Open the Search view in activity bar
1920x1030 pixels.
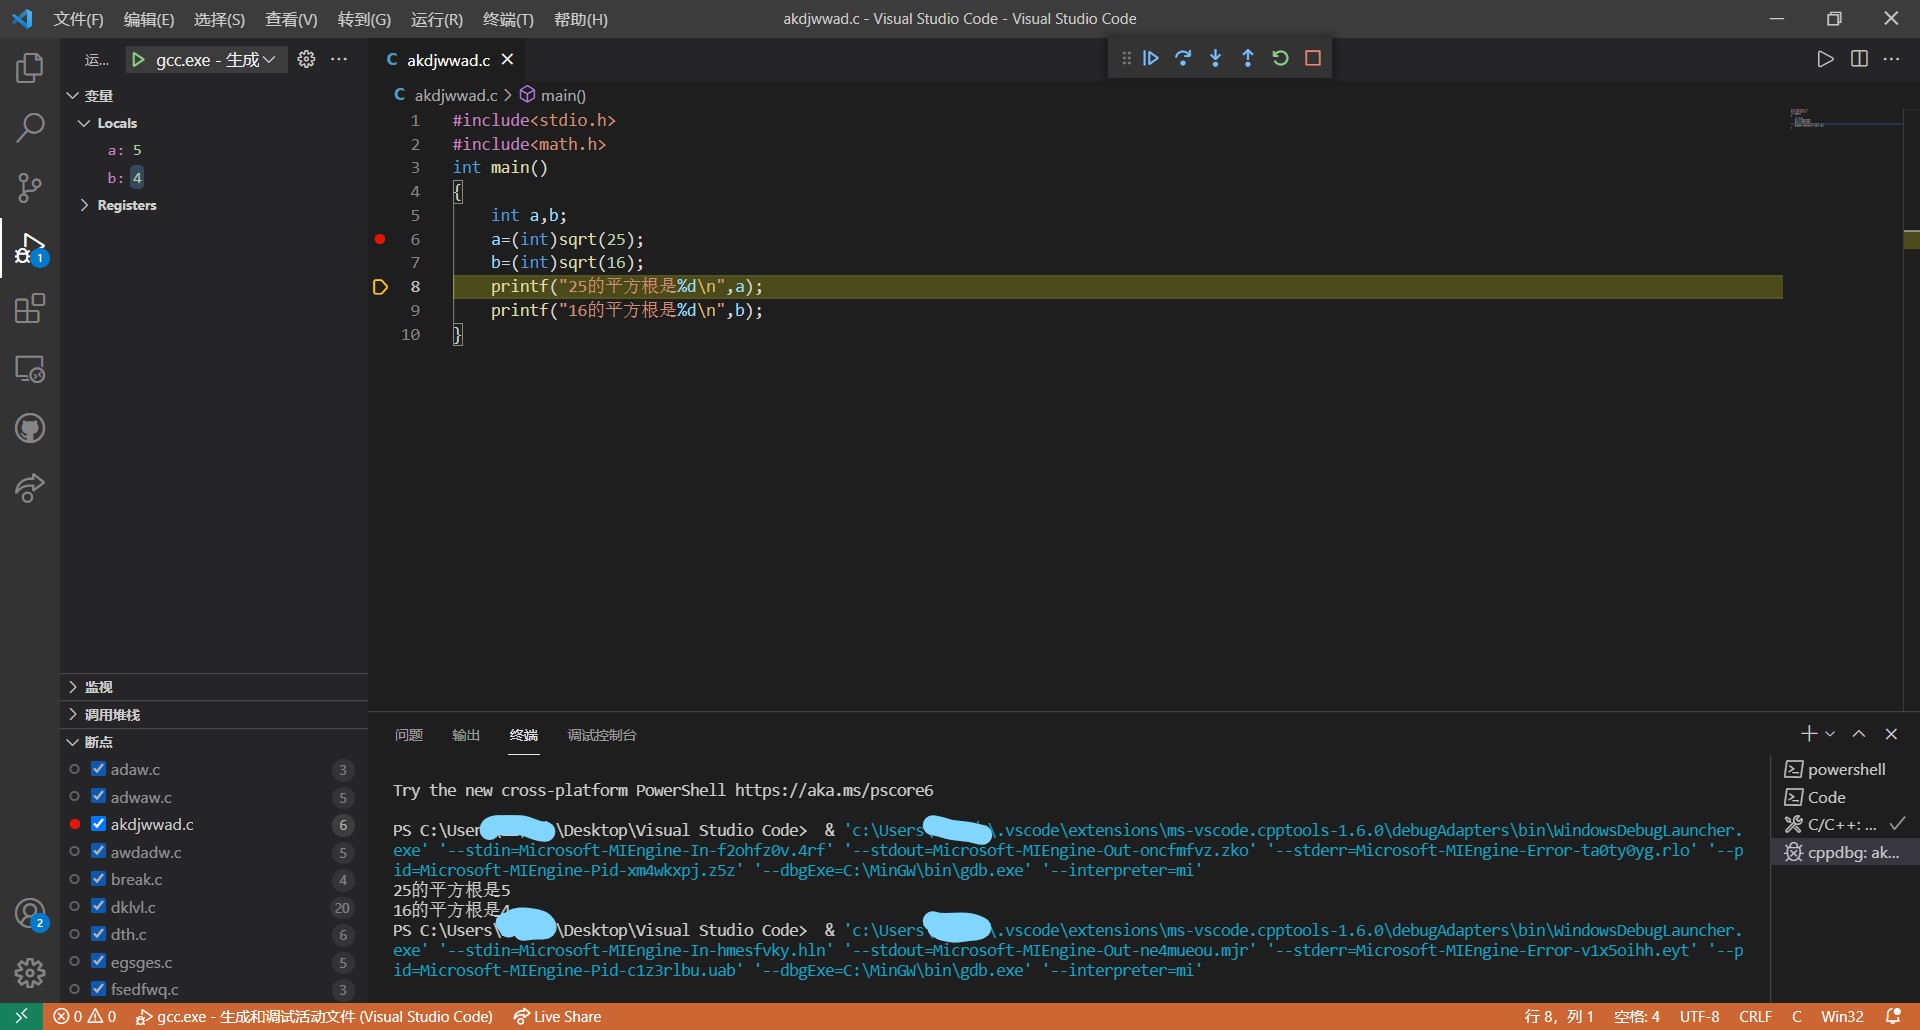(30, 128)
